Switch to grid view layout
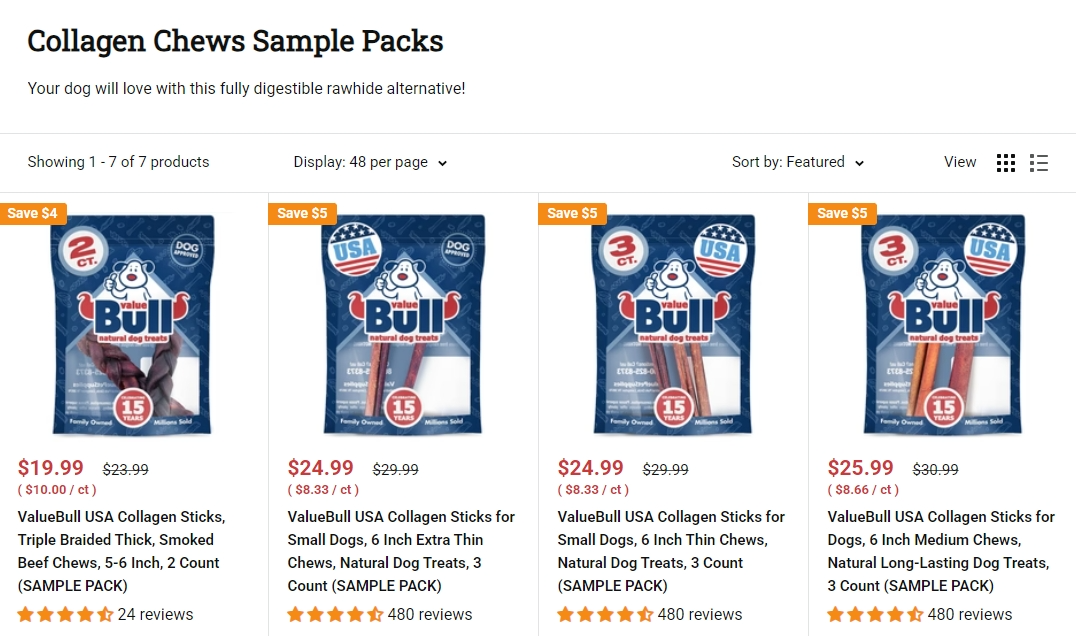 tap(1006, 163)
